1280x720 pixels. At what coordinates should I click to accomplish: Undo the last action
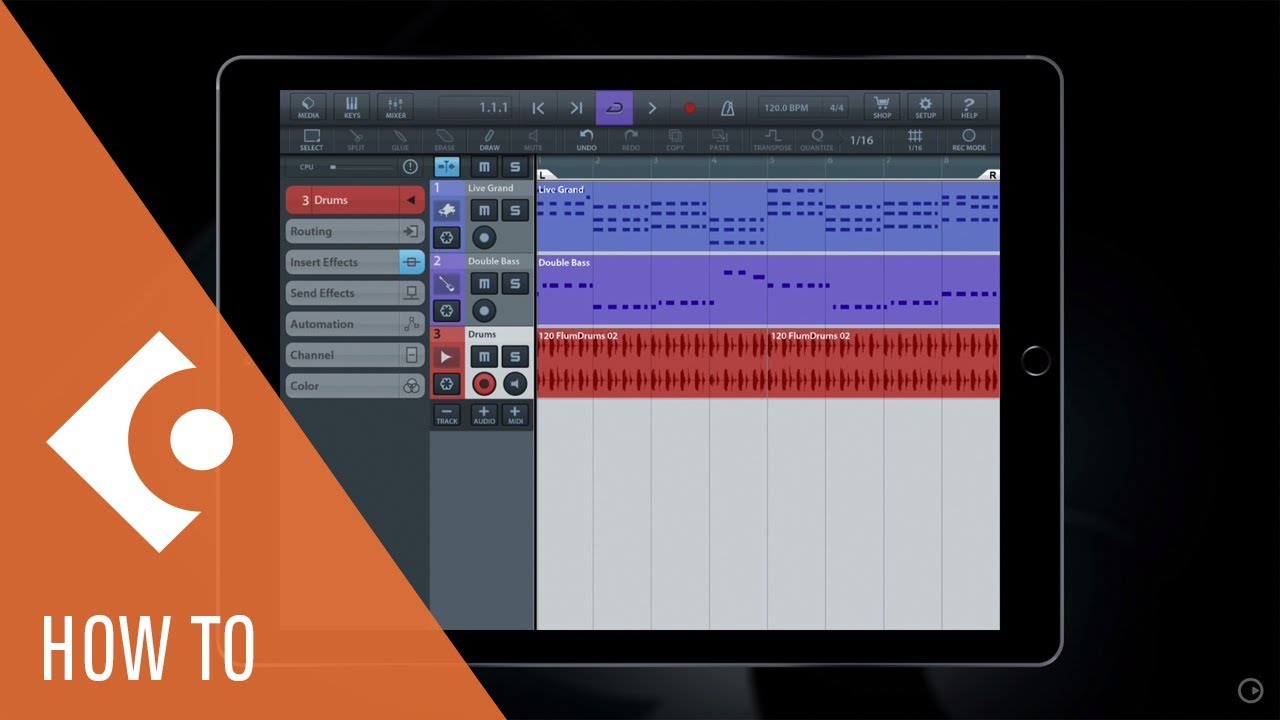pyautogui.click(x=587, y=140)
